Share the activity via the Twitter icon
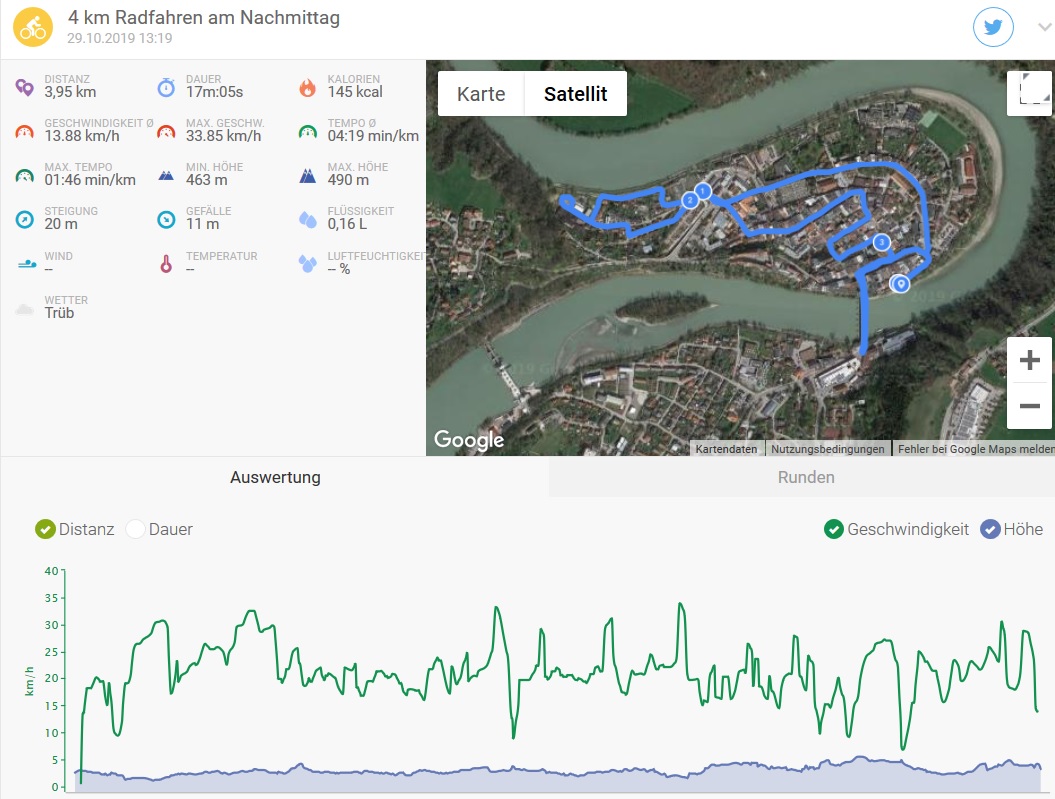Viewport: 1055px width, 799px height. click(992, 27)
